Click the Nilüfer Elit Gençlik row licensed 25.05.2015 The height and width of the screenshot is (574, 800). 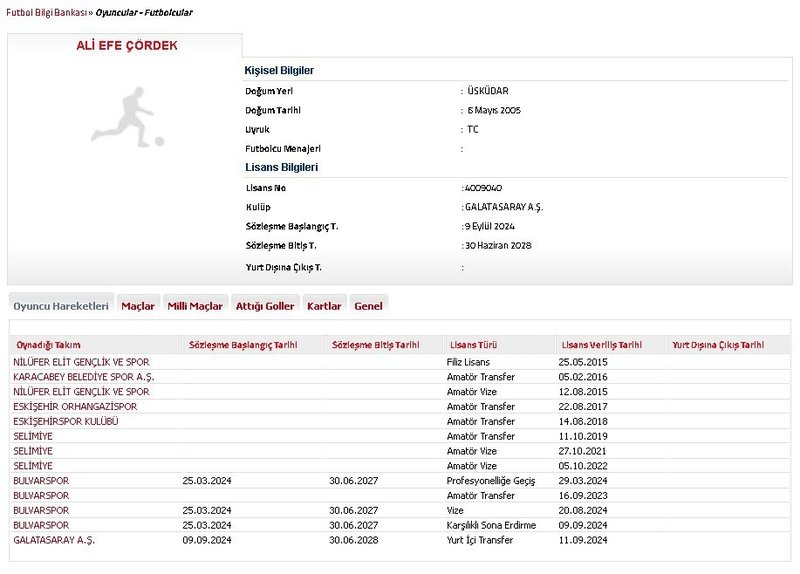pyautogui.click(x=81, y=362)
